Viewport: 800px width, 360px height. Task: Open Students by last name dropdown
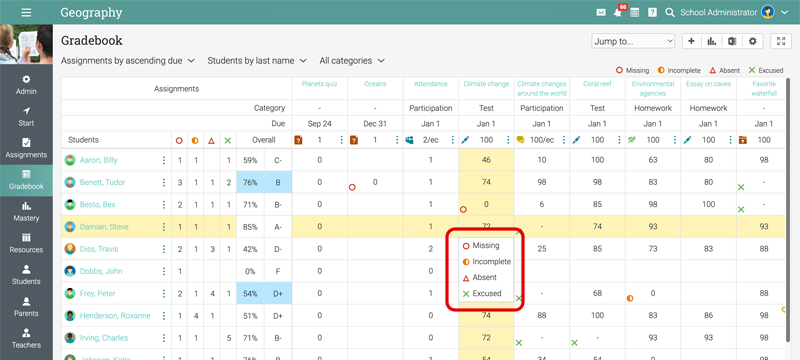click(257, 61)
